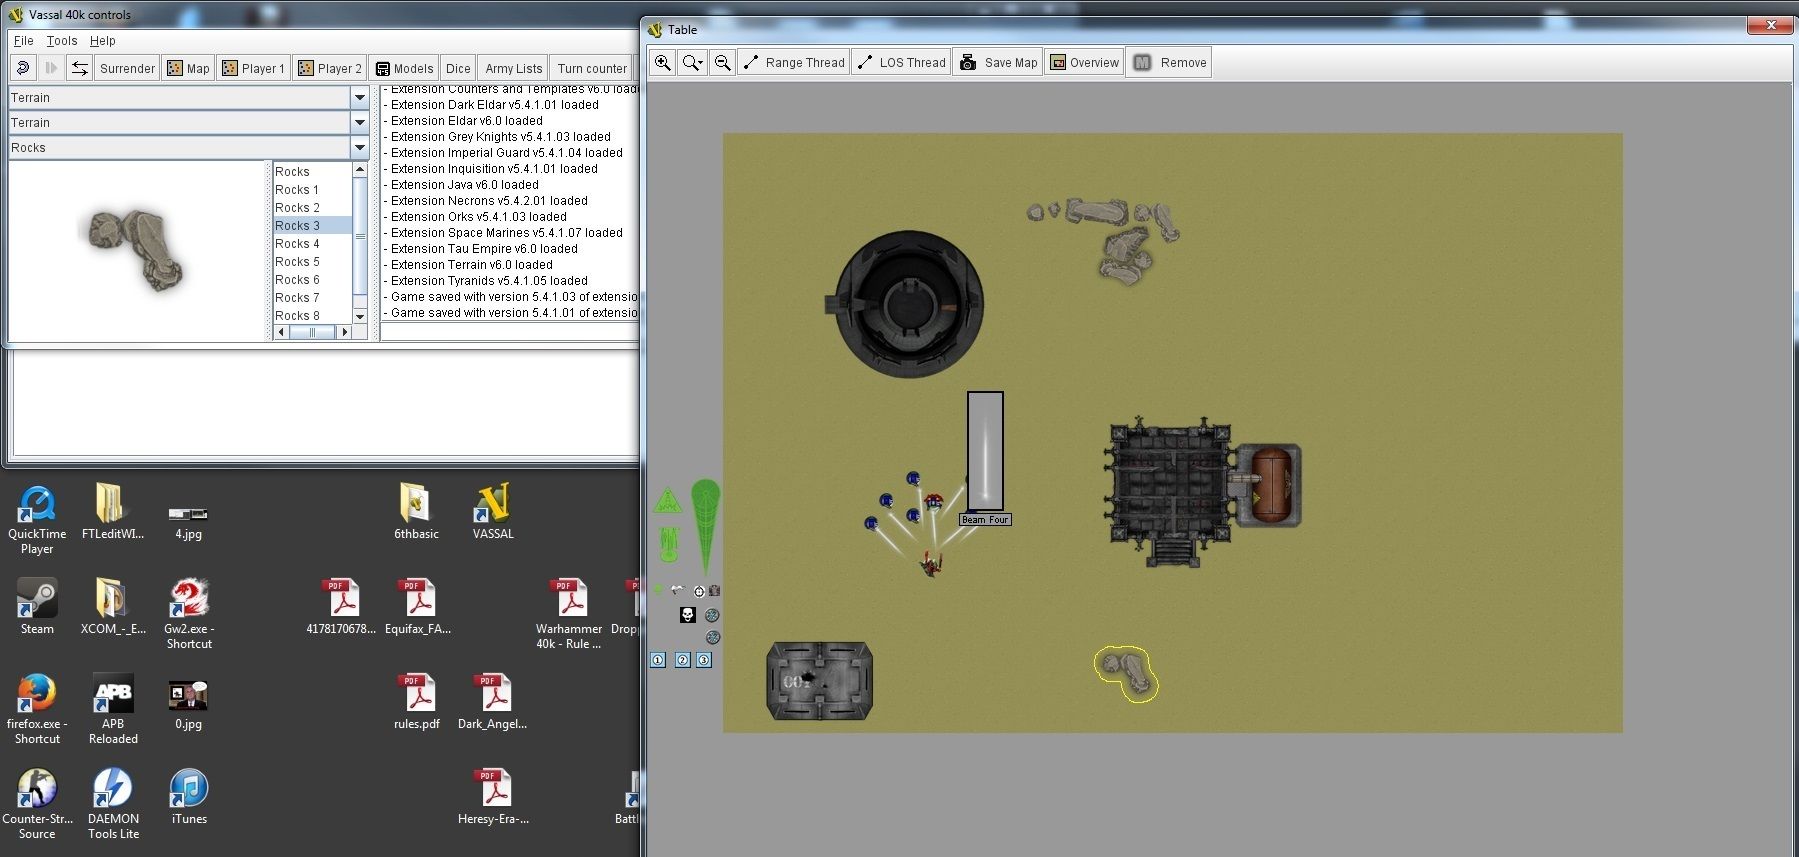This screenshot has width=1799, height=857.
Task: Select 'Rocks 1' in the piece list
Action: (312, 189)
